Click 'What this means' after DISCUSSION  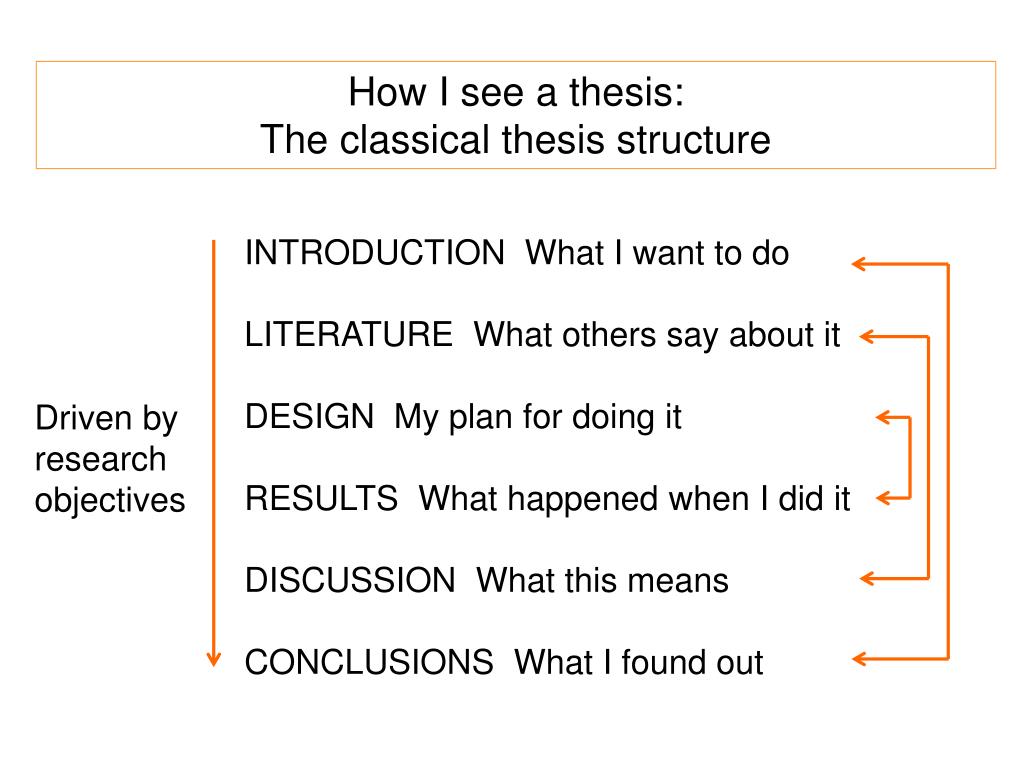tap(602, 581)
